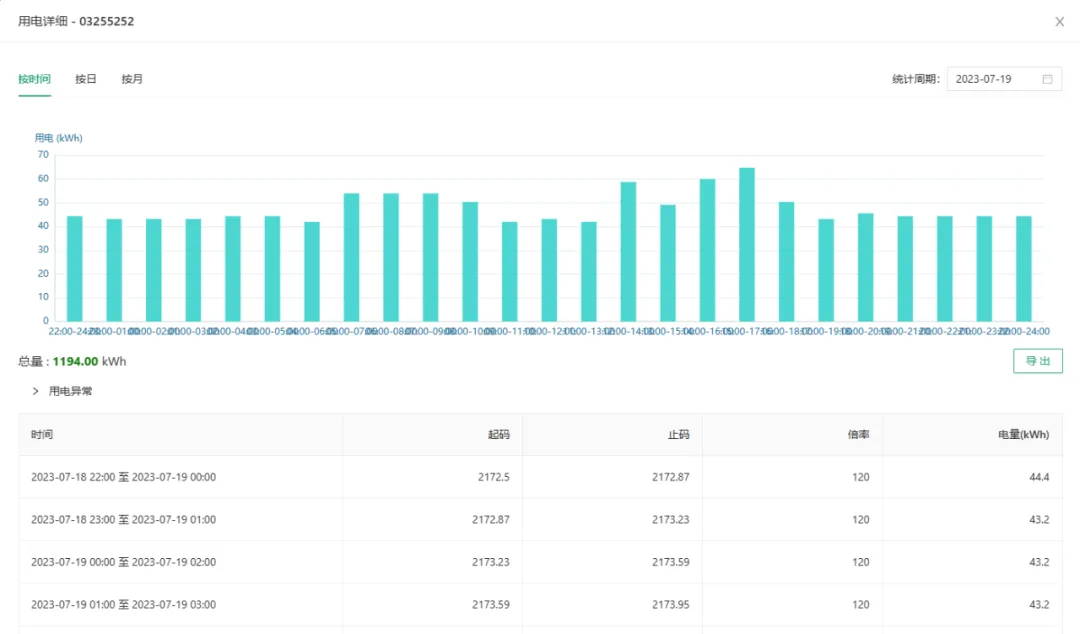The image size is (1080, 634).
Task: Click the 电量 value 44.4
Action: click(1039, 477)
